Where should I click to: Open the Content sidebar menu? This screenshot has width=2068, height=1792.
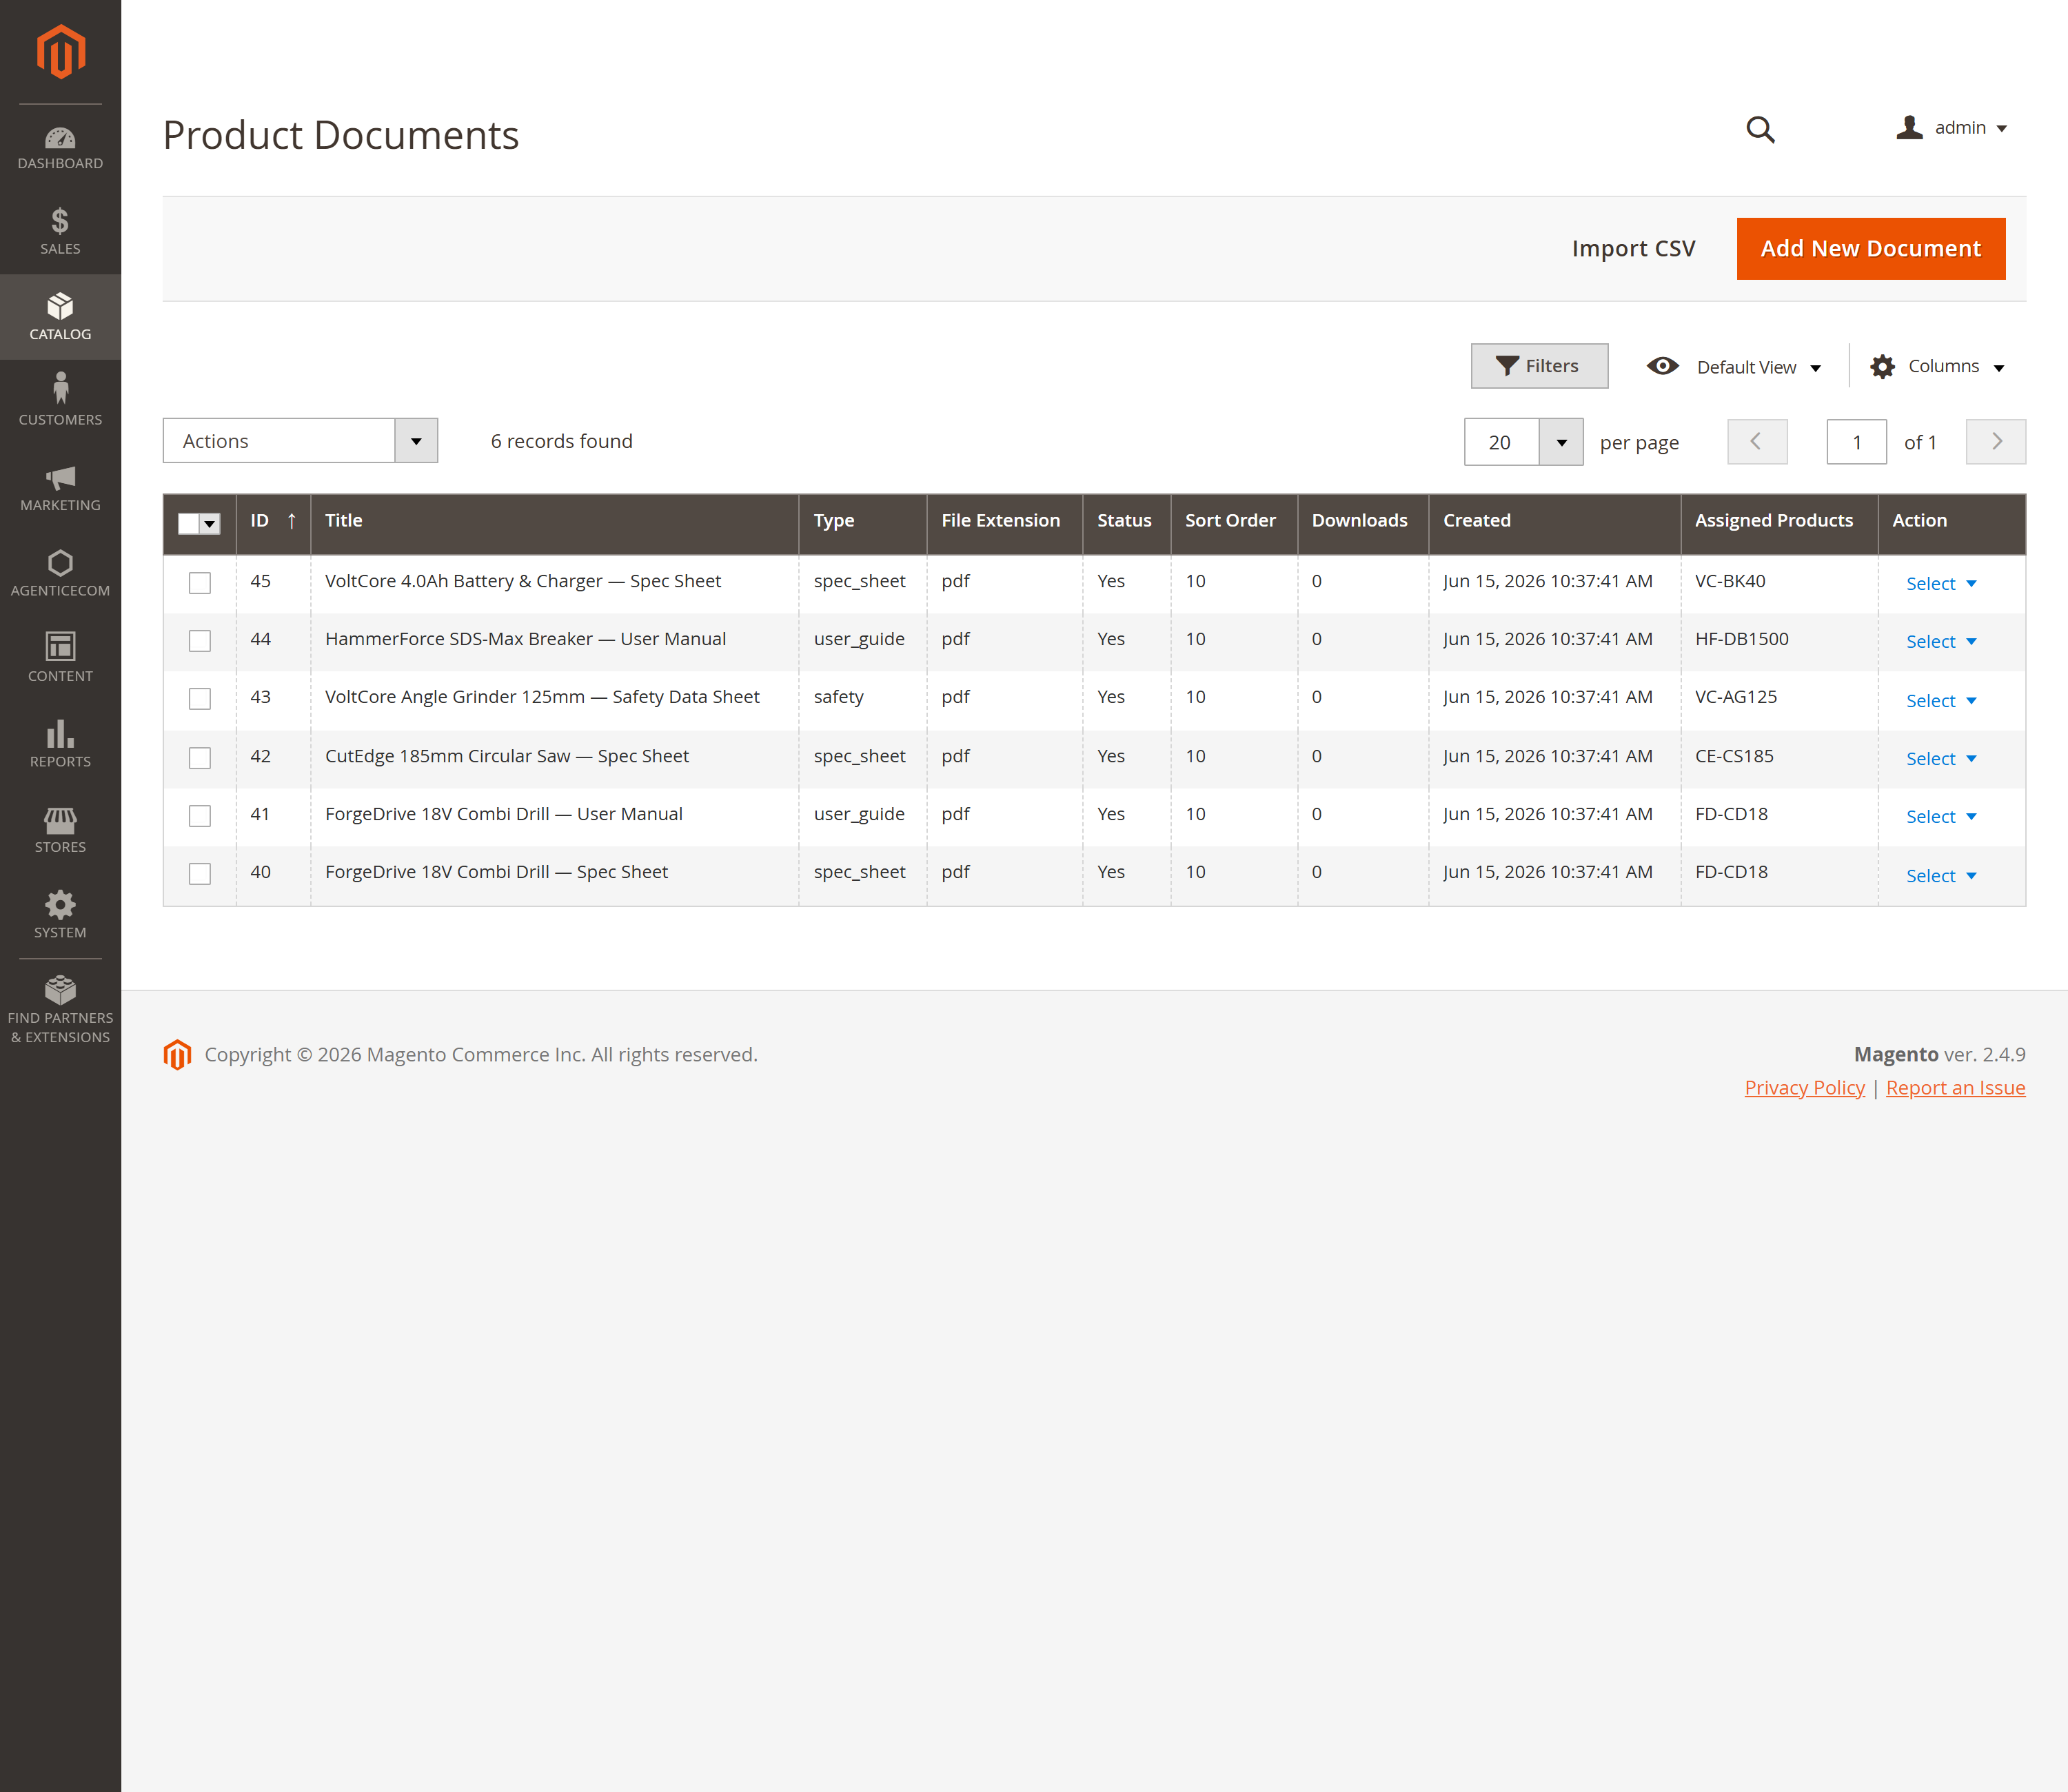[x=60, y=658]
